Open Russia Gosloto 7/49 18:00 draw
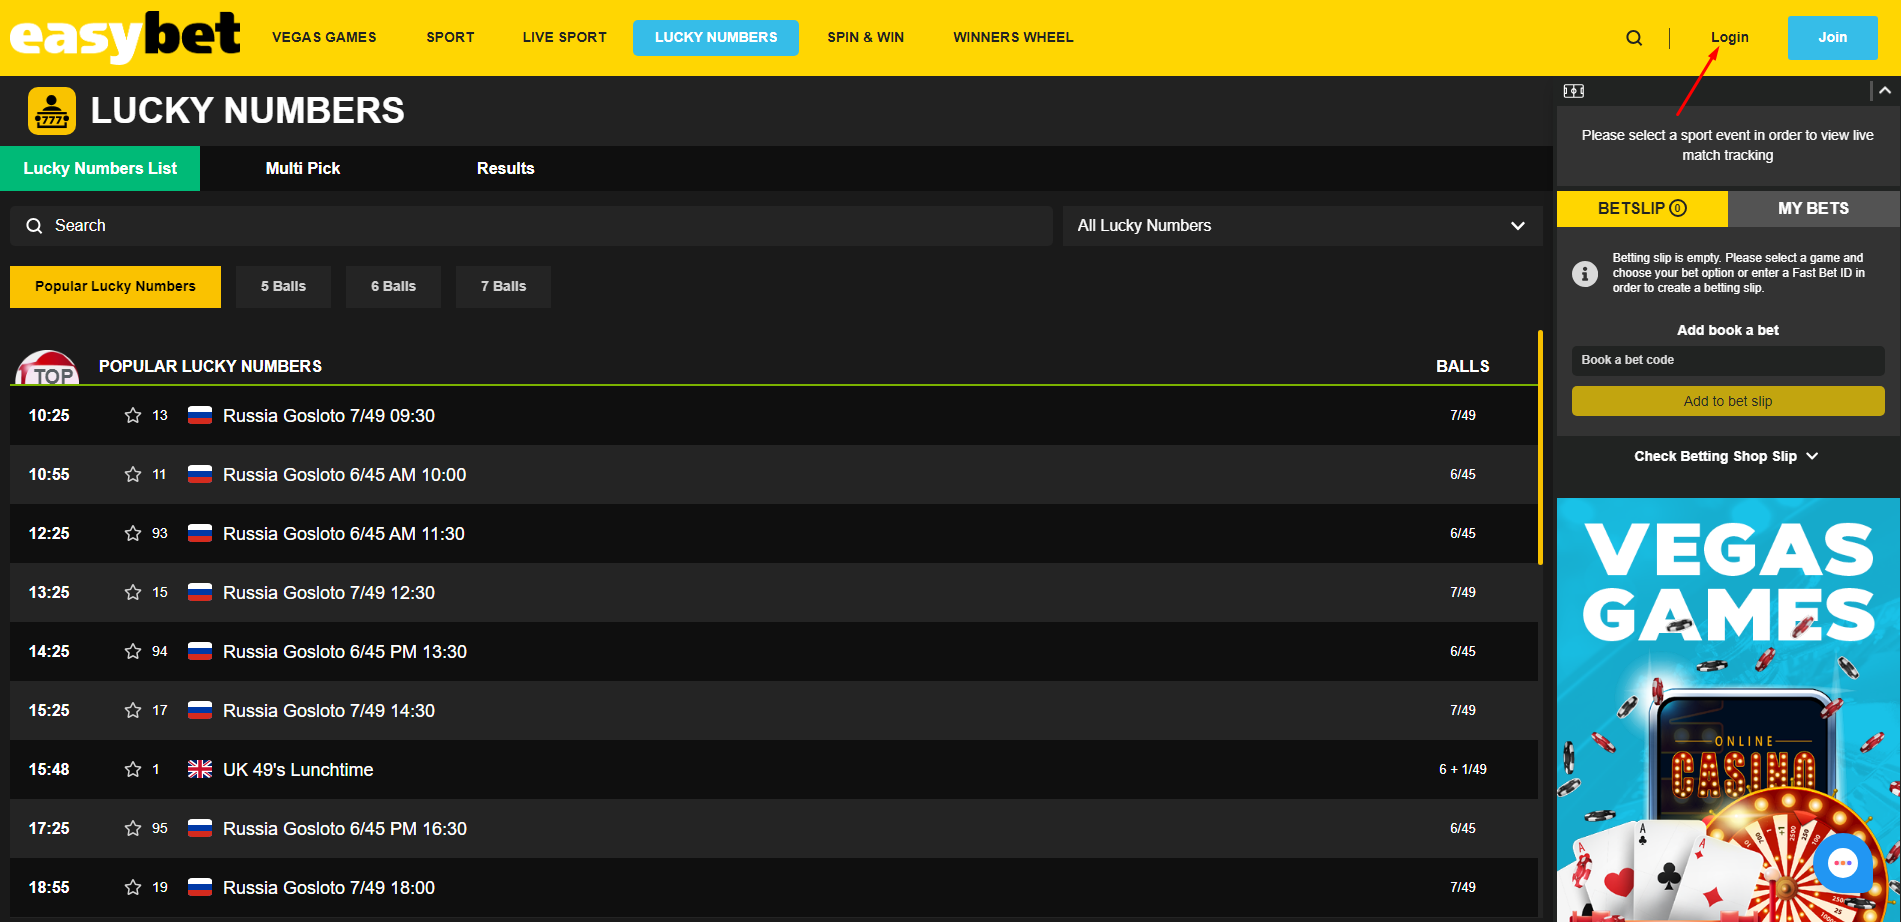The height and width of the screenshot is (922, 1901). [773, 887]
